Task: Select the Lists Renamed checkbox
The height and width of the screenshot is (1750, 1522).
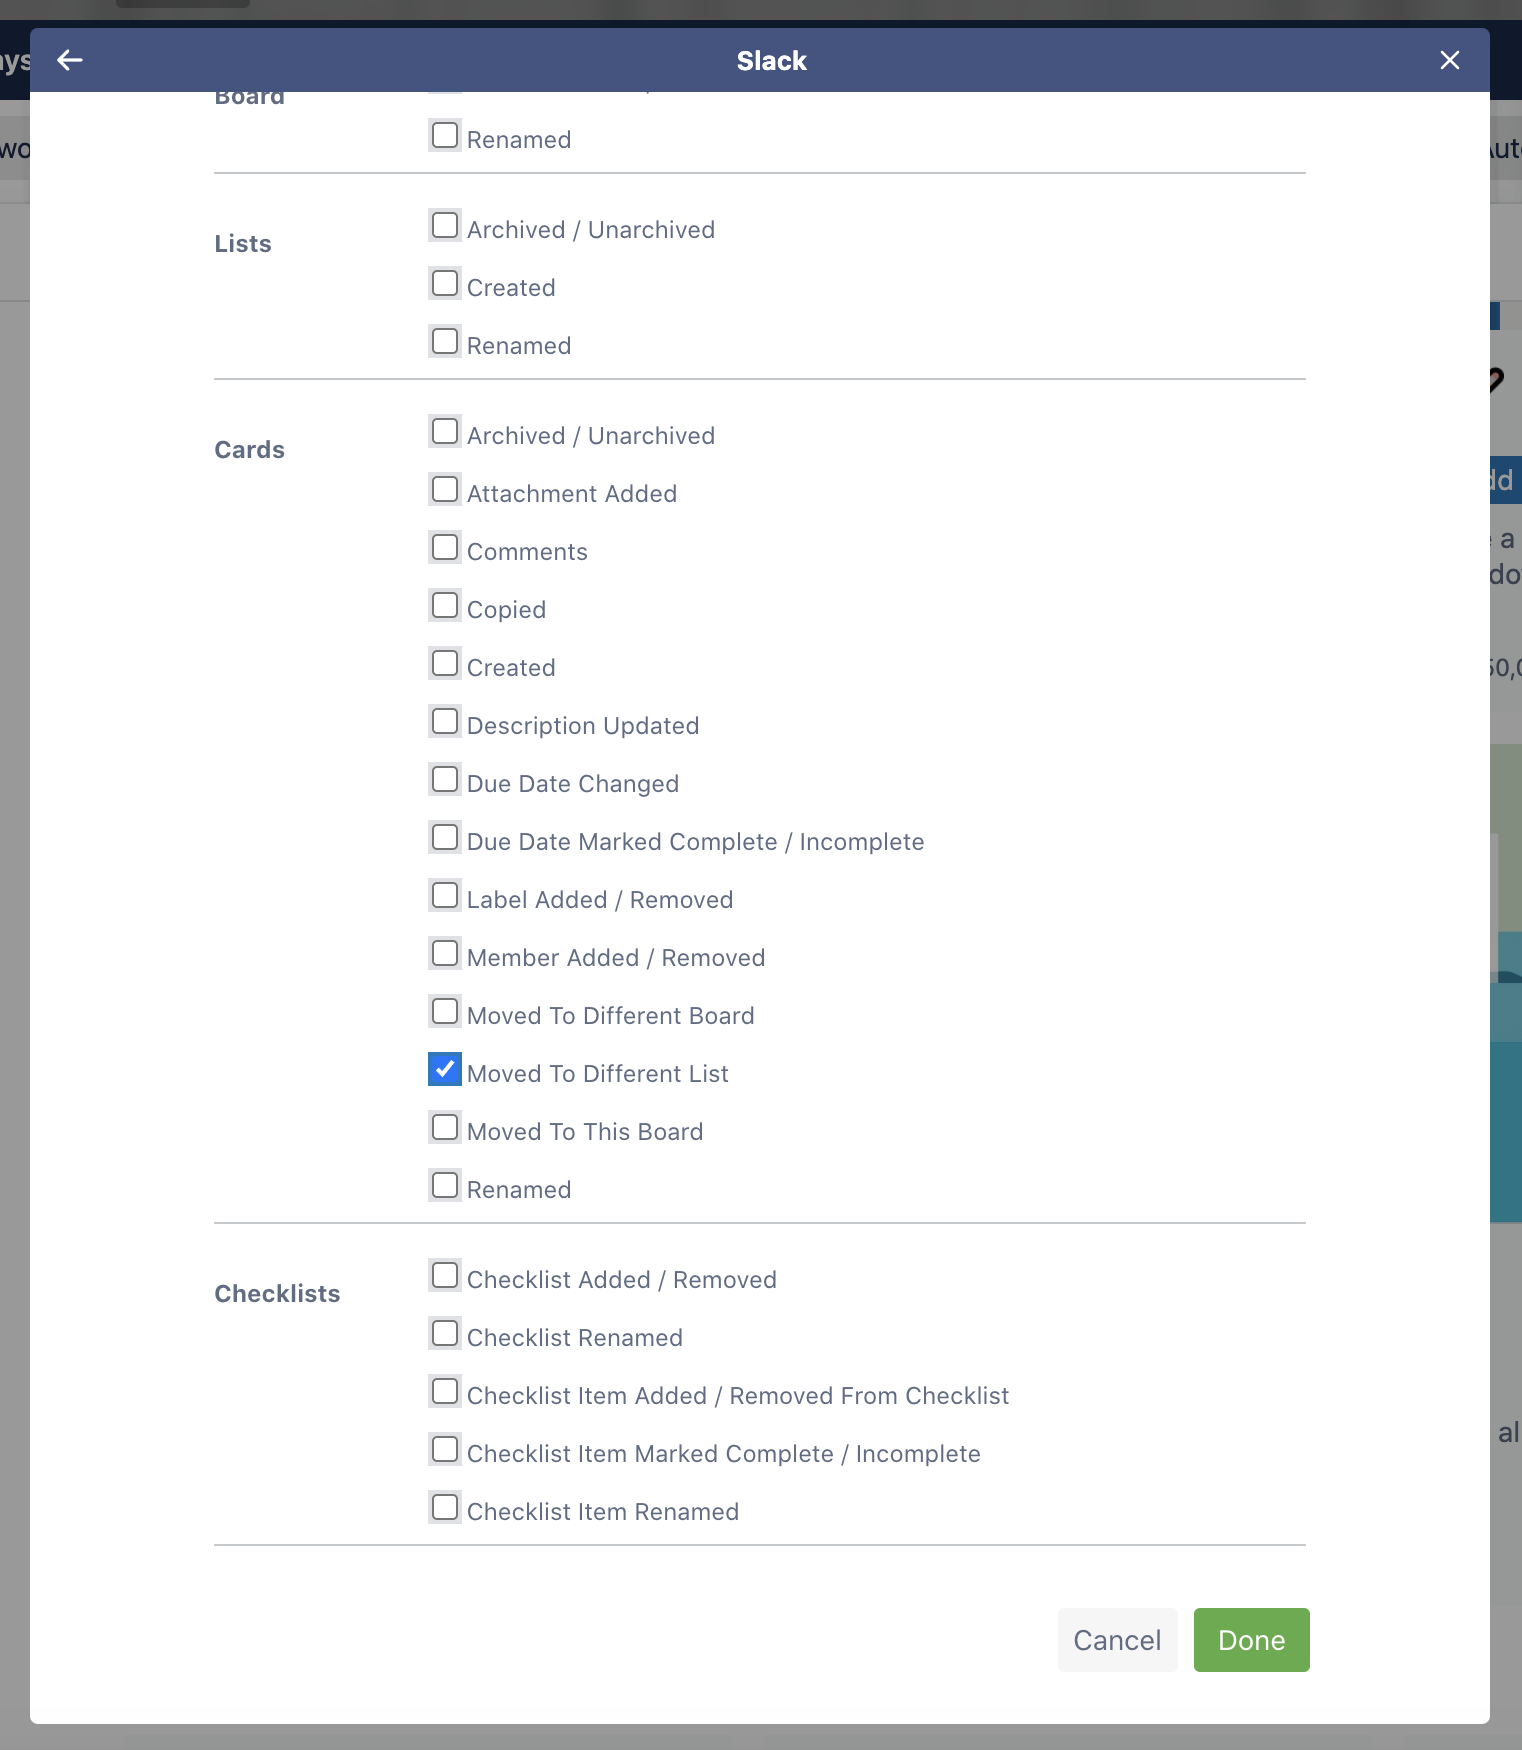Action: (445, 341)
